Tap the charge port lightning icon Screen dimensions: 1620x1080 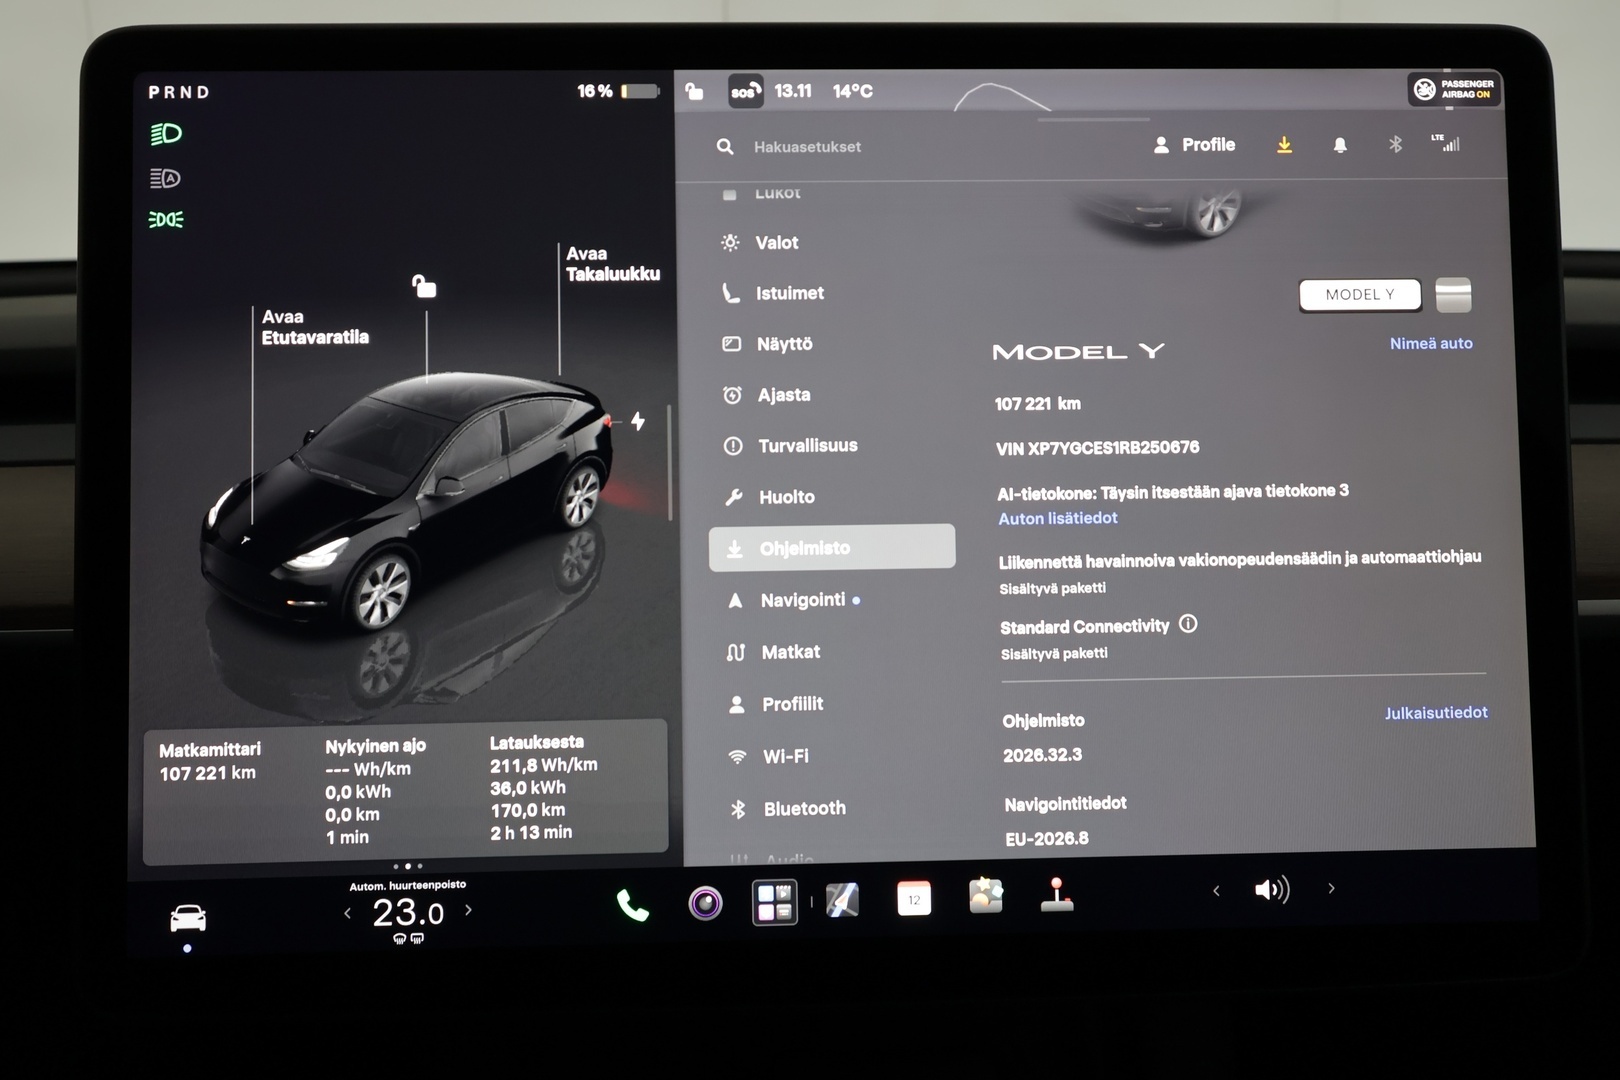tap(638, 422)
